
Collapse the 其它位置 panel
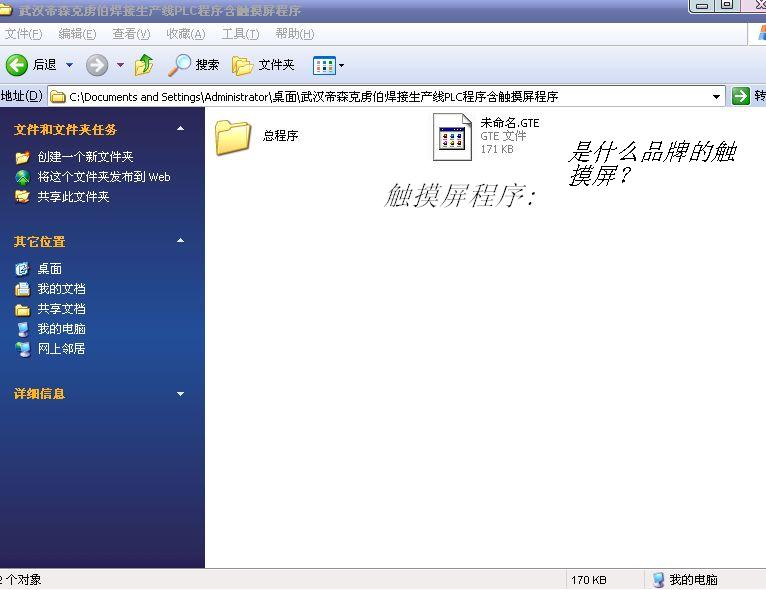[180, 241]
